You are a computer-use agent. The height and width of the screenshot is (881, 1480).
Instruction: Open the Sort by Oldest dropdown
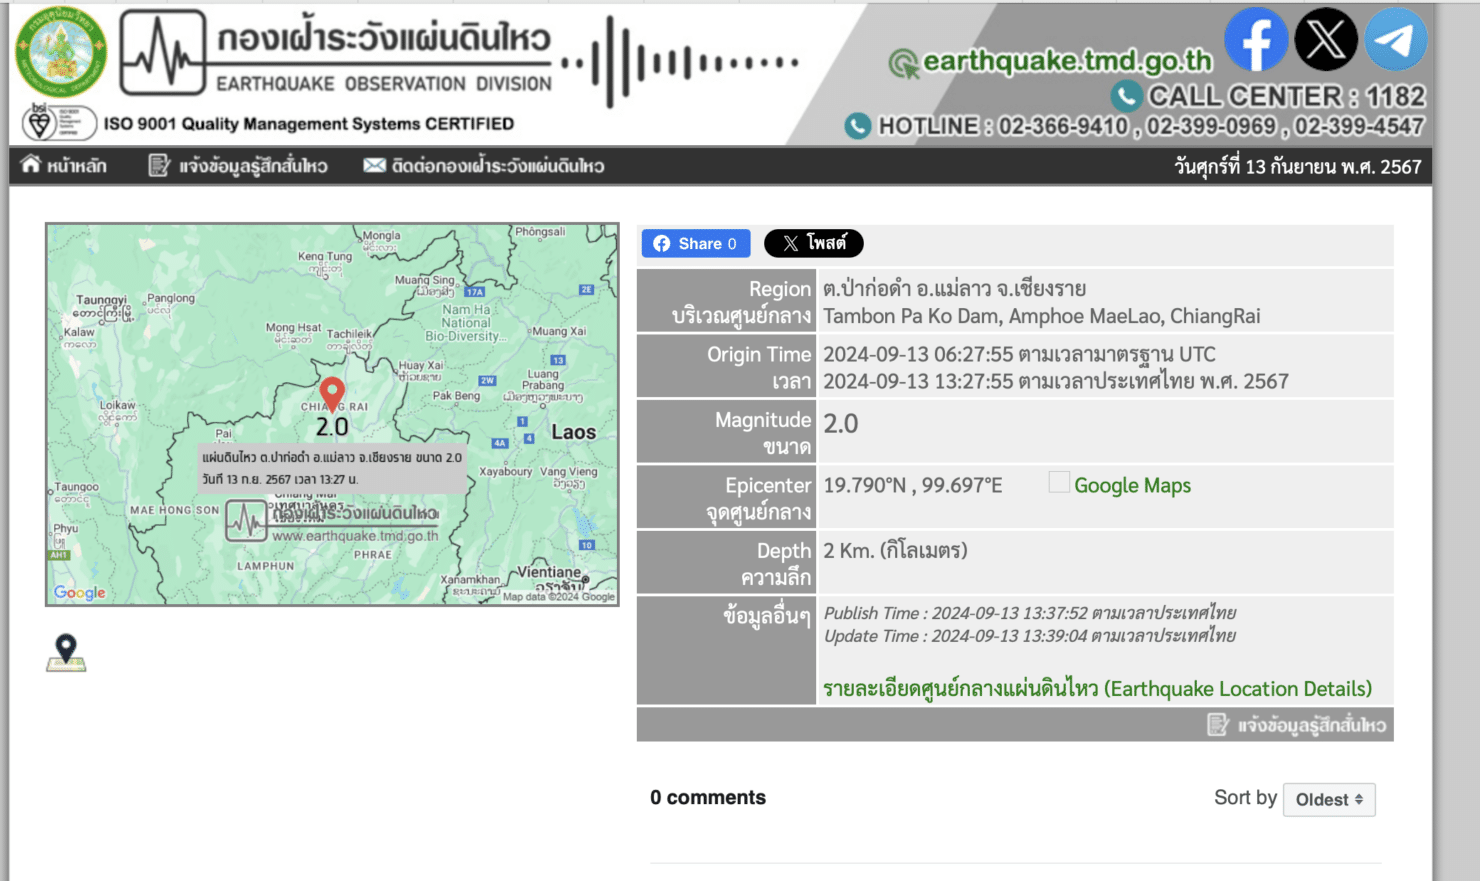pos(1329,799)
